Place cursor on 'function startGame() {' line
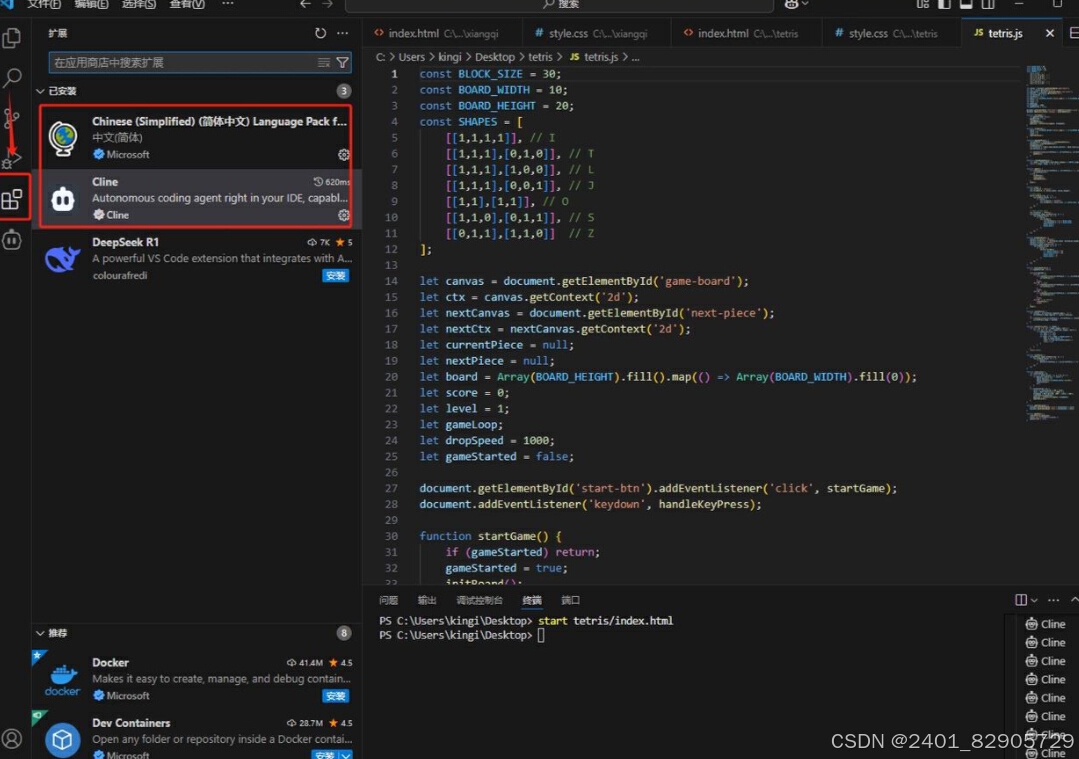This screenshot has width=1079, height=759. (490, 536)
